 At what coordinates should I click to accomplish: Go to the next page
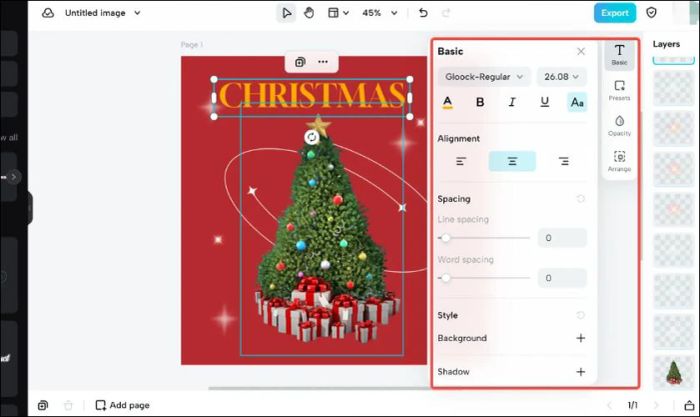point(656,405)
